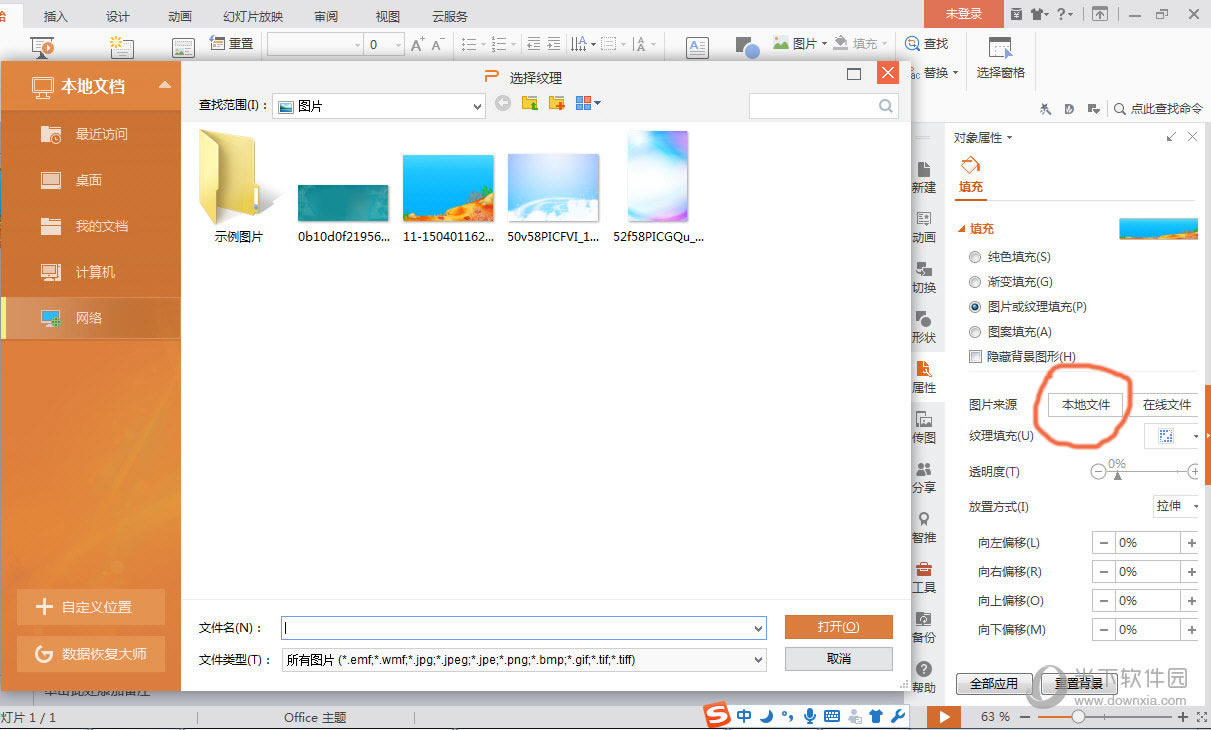This screenshot has height=730, width=1211.
Task: Decrease 向左偏移 value with minus
Action: pyautogui.click(x=1104, y=543)
